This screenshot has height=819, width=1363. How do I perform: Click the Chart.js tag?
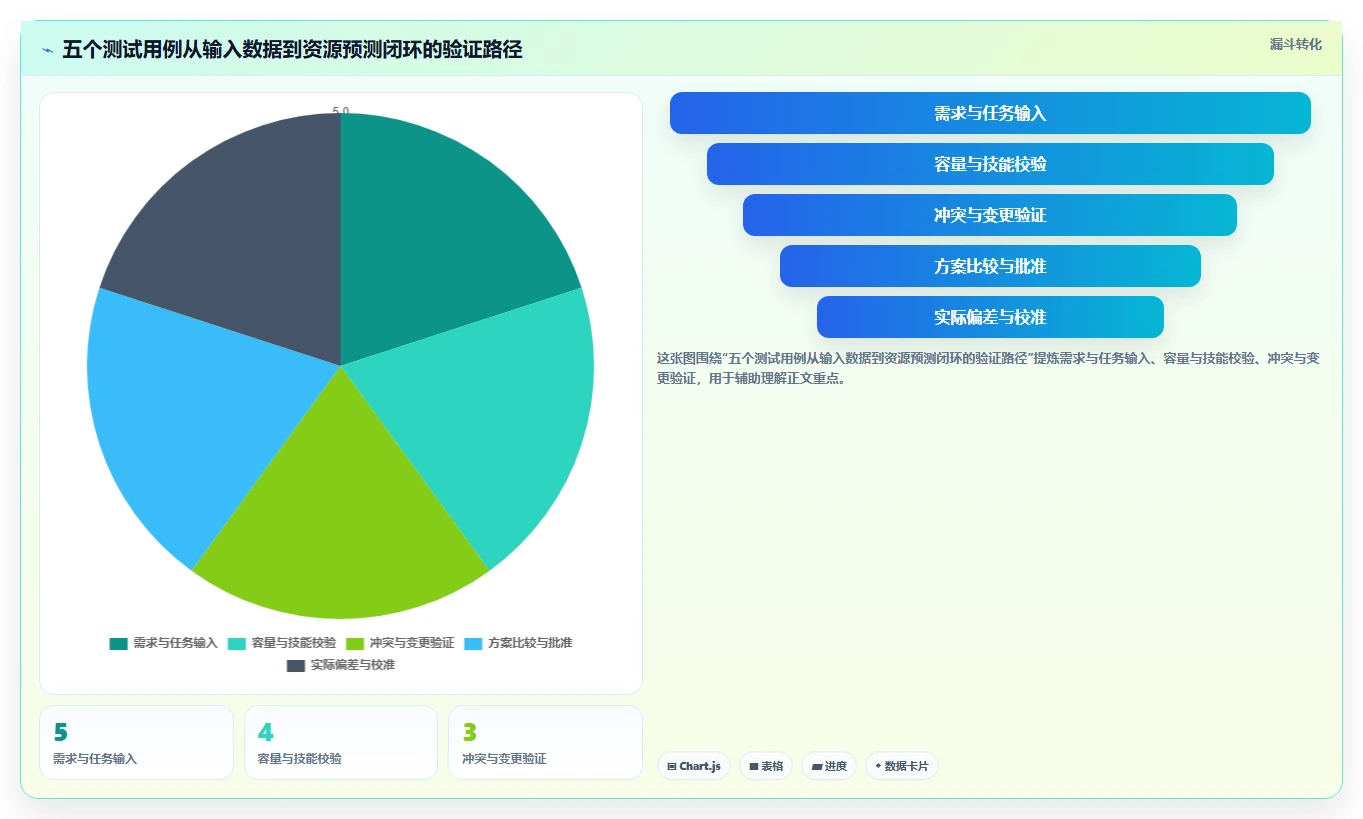[x=694, y=766]
